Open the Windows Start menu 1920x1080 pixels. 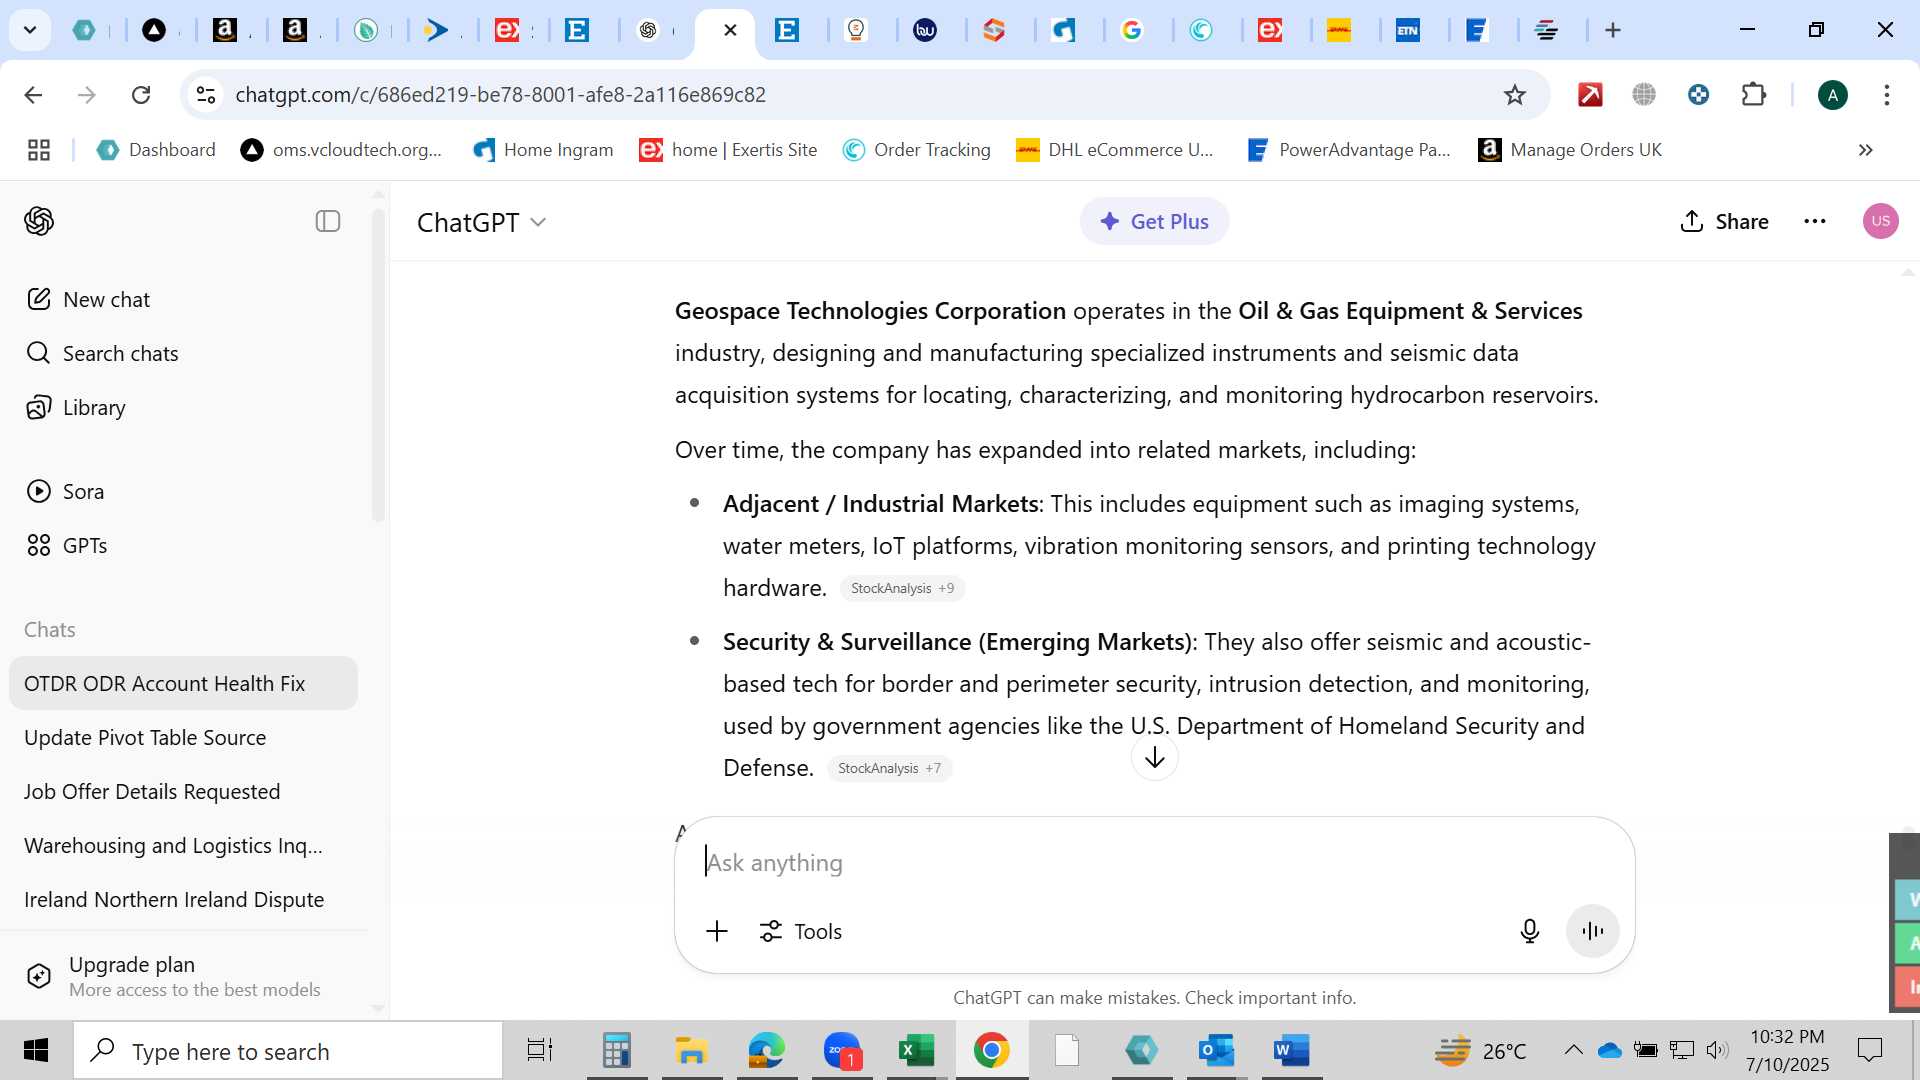click(x=36, y=1051)
